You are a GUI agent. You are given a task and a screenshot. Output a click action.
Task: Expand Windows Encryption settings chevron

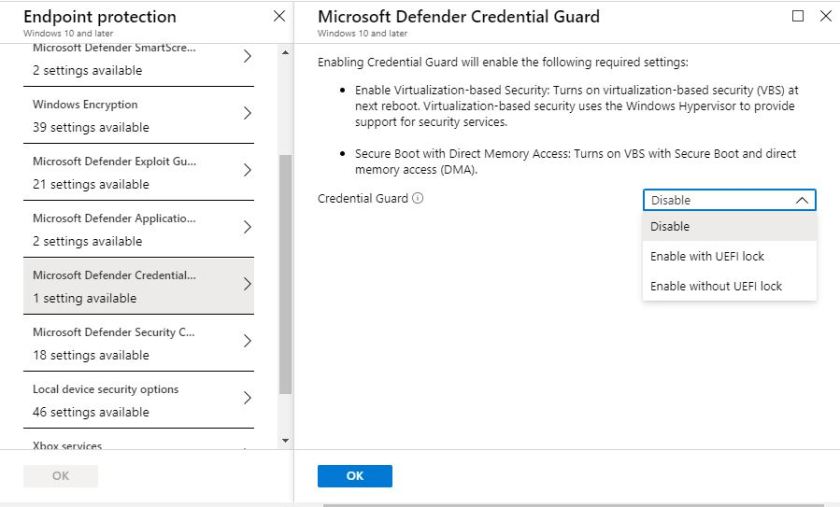[248, 114]
